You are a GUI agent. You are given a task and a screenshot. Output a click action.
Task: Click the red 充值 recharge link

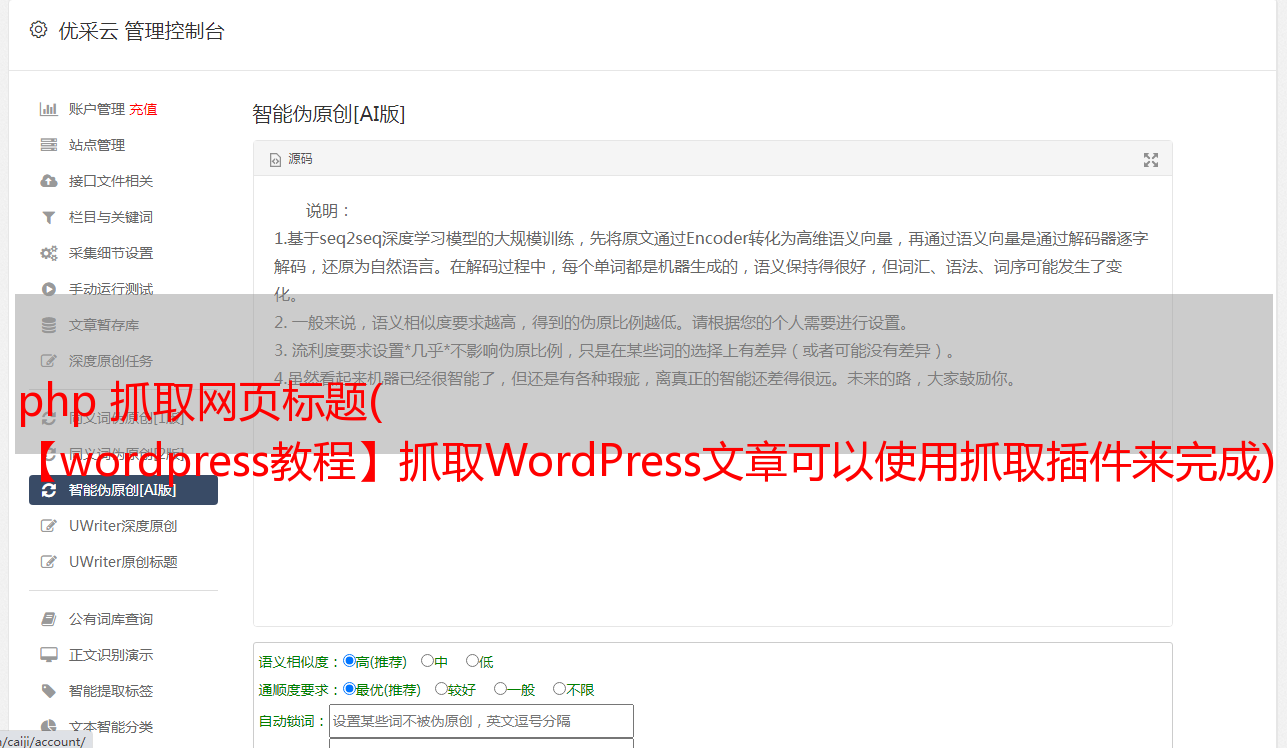pyautogui.click(x=143, y=109)
